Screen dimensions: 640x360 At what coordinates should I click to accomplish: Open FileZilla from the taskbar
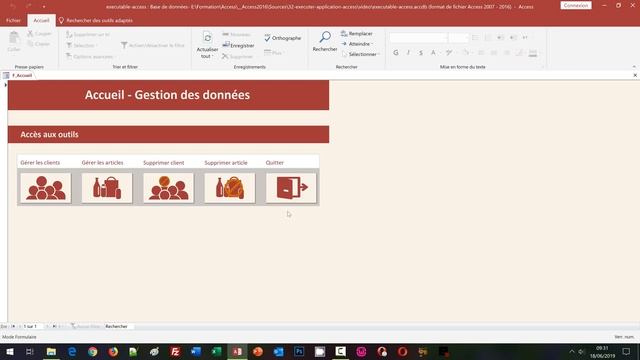(x=175, y=351)
